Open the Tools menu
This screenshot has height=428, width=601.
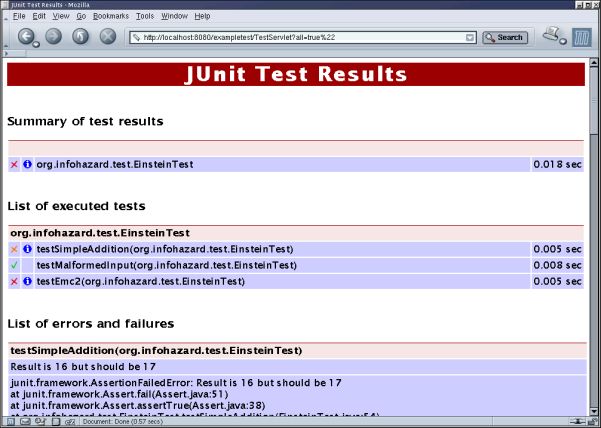click(x=145, y=16)
